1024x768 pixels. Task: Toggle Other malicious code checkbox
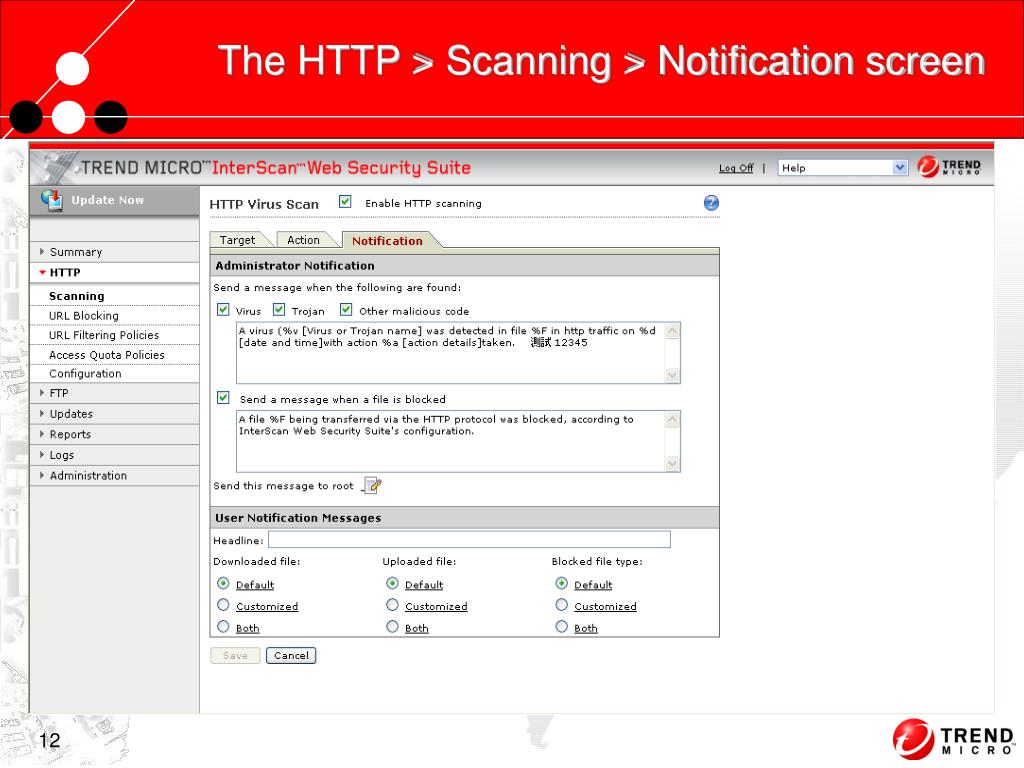346,310
